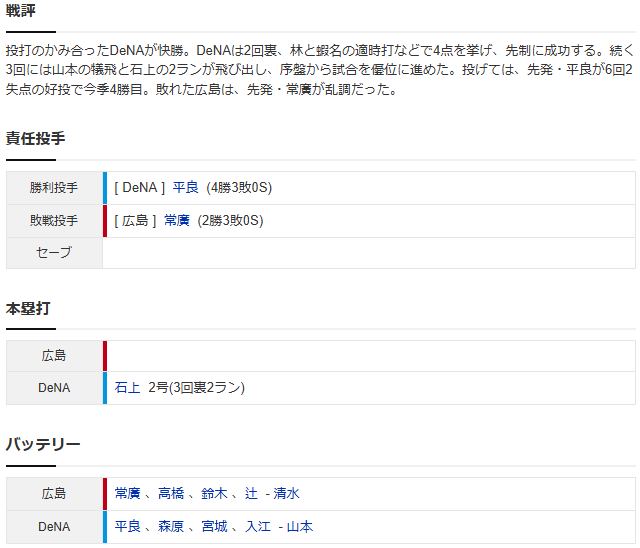Open winning pitcher 平良 player link

point(185,188)
